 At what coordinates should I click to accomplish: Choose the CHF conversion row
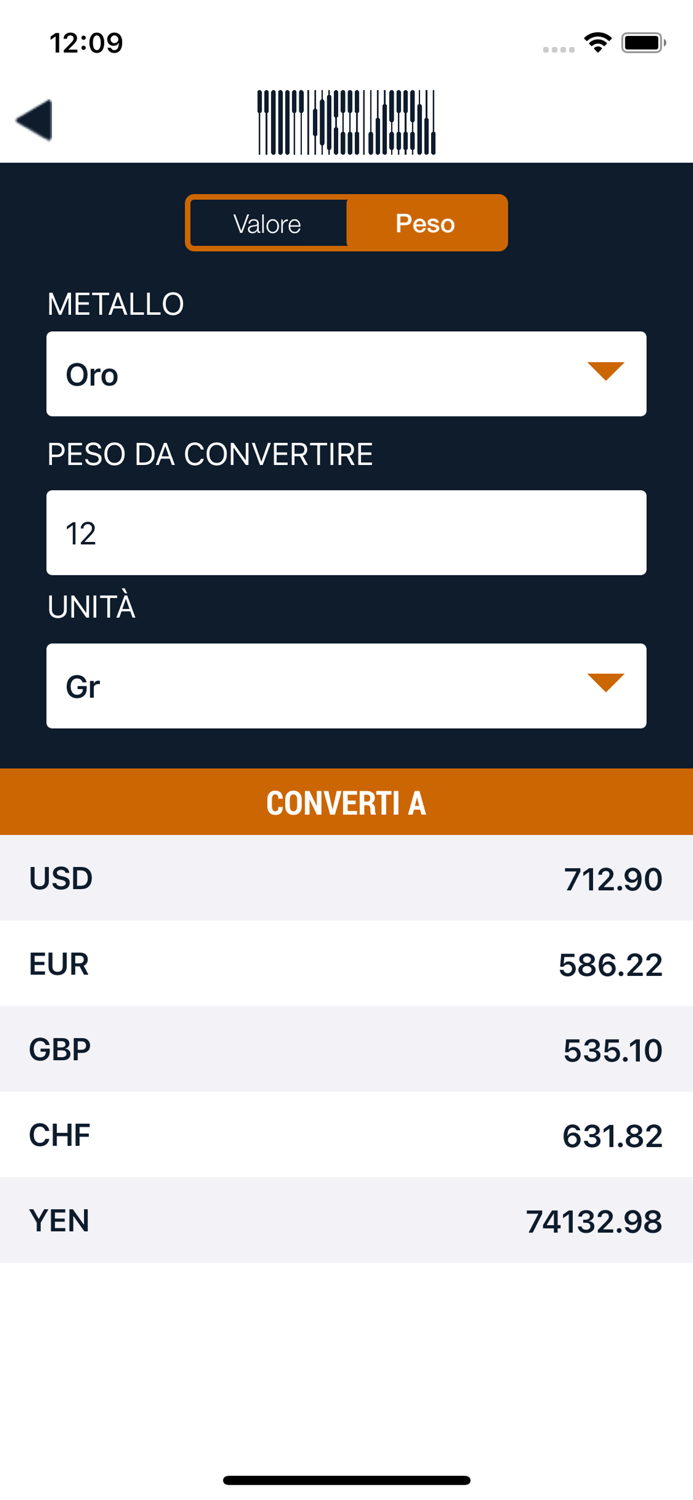[346, 1135]
